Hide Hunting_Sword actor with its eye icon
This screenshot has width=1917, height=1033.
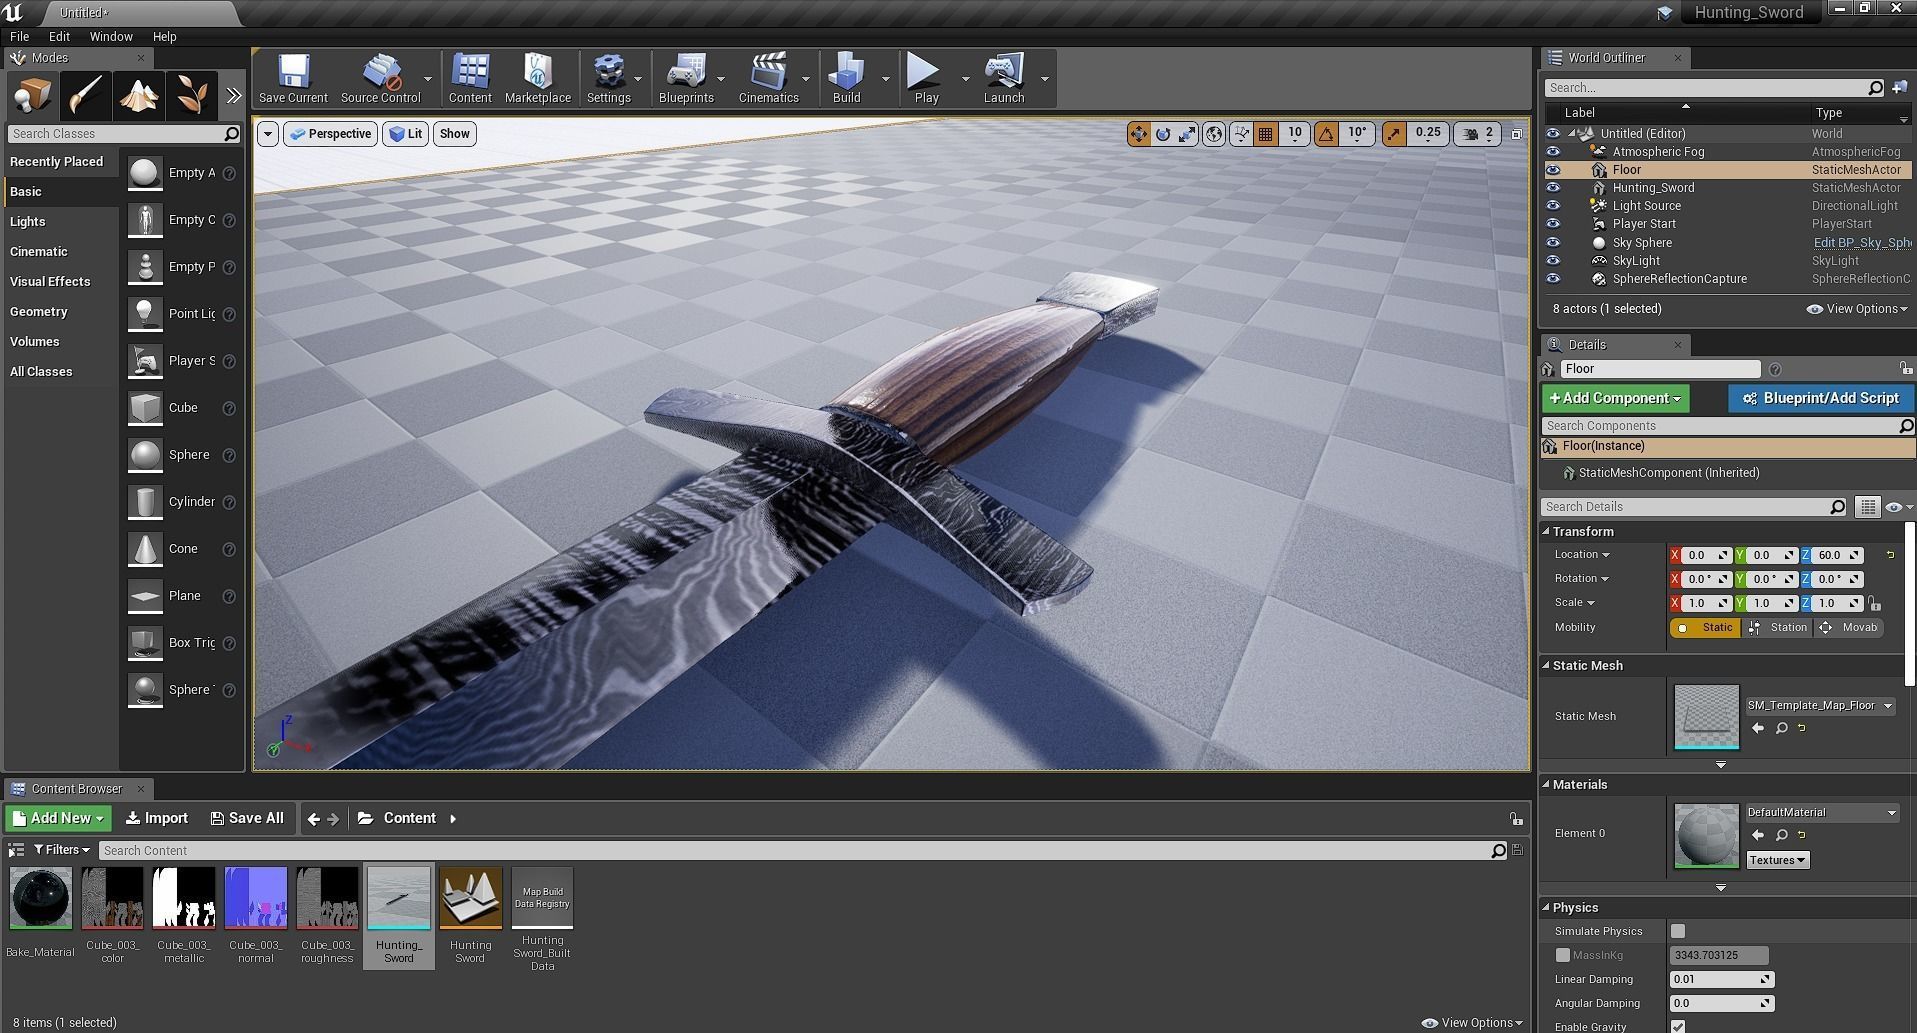(1553, 188)
